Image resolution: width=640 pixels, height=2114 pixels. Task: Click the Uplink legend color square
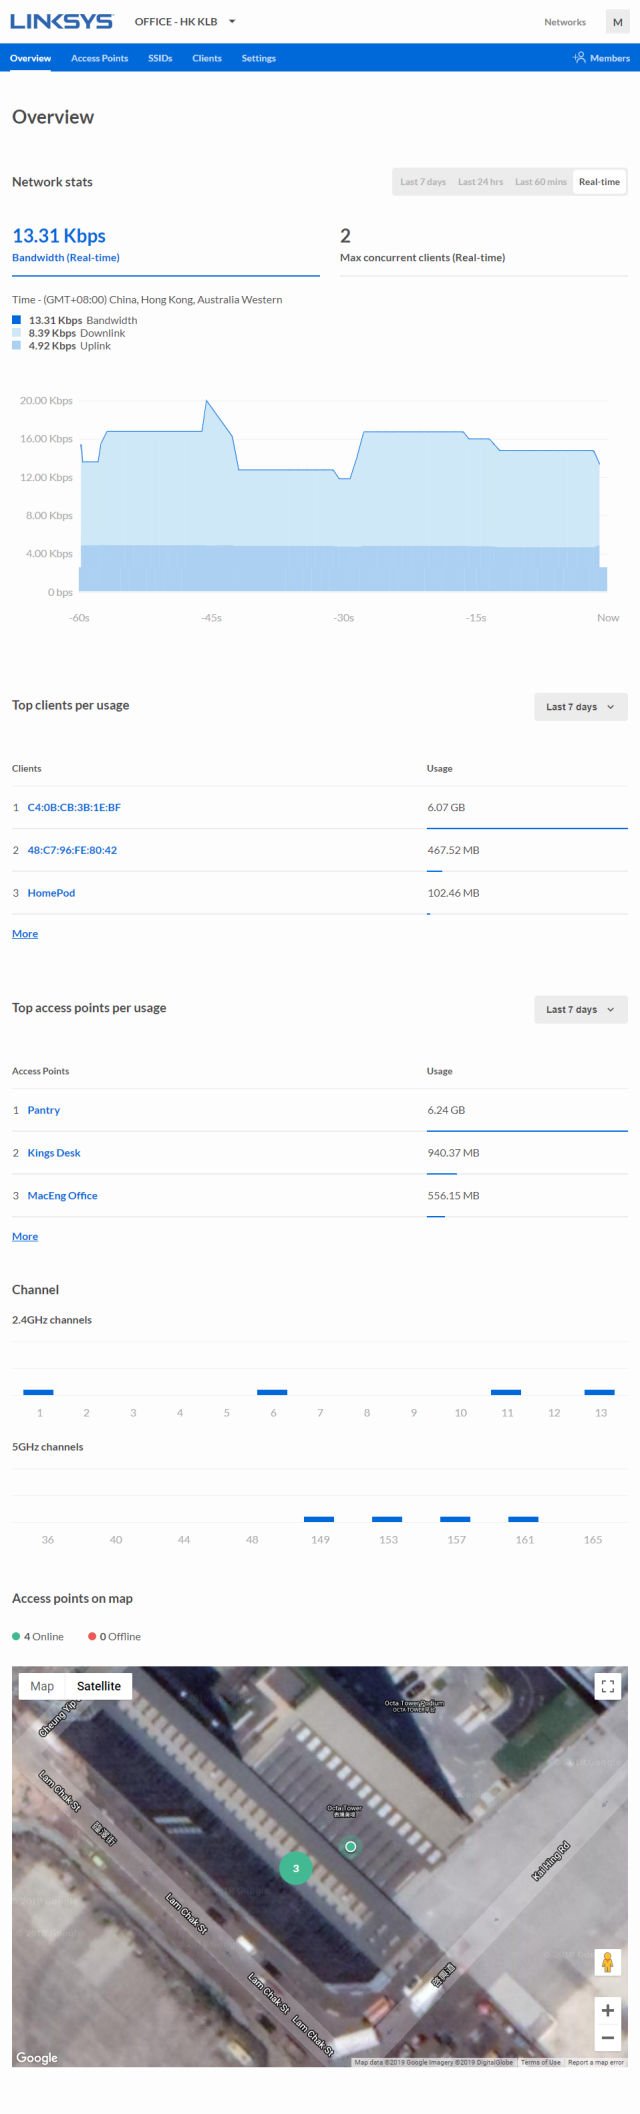[x=16, y=346]
